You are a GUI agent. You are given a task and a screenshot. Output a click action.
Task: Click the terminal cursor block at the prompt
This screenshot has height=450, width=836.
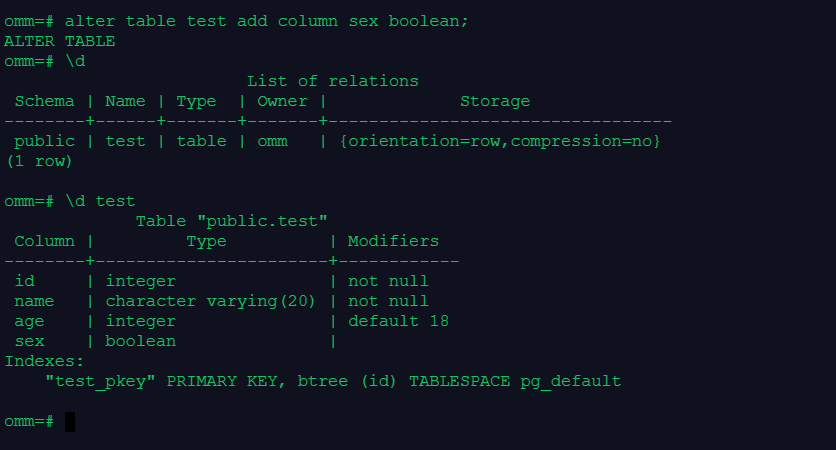click(x=70, y=421)
